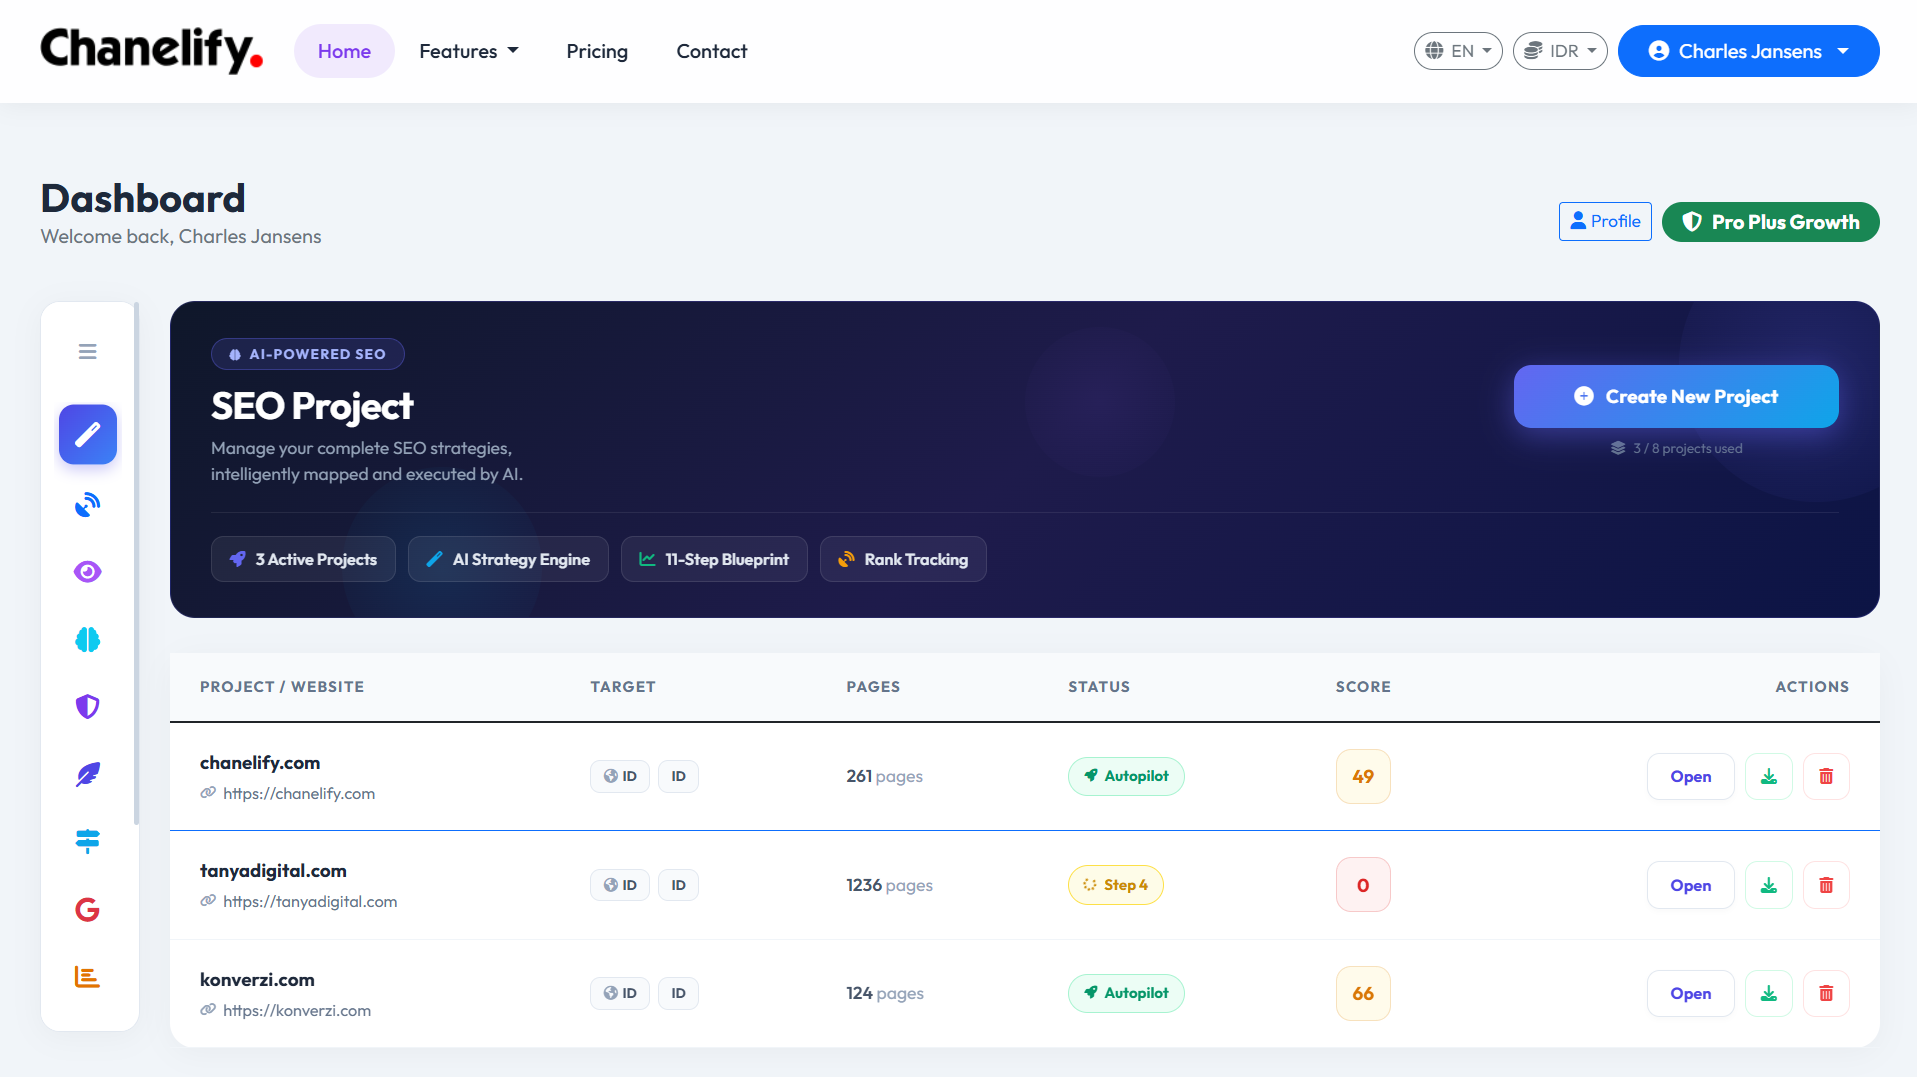Click the score 66 badge
Screen dimensions: 1917x1077
click(1363, 994)
